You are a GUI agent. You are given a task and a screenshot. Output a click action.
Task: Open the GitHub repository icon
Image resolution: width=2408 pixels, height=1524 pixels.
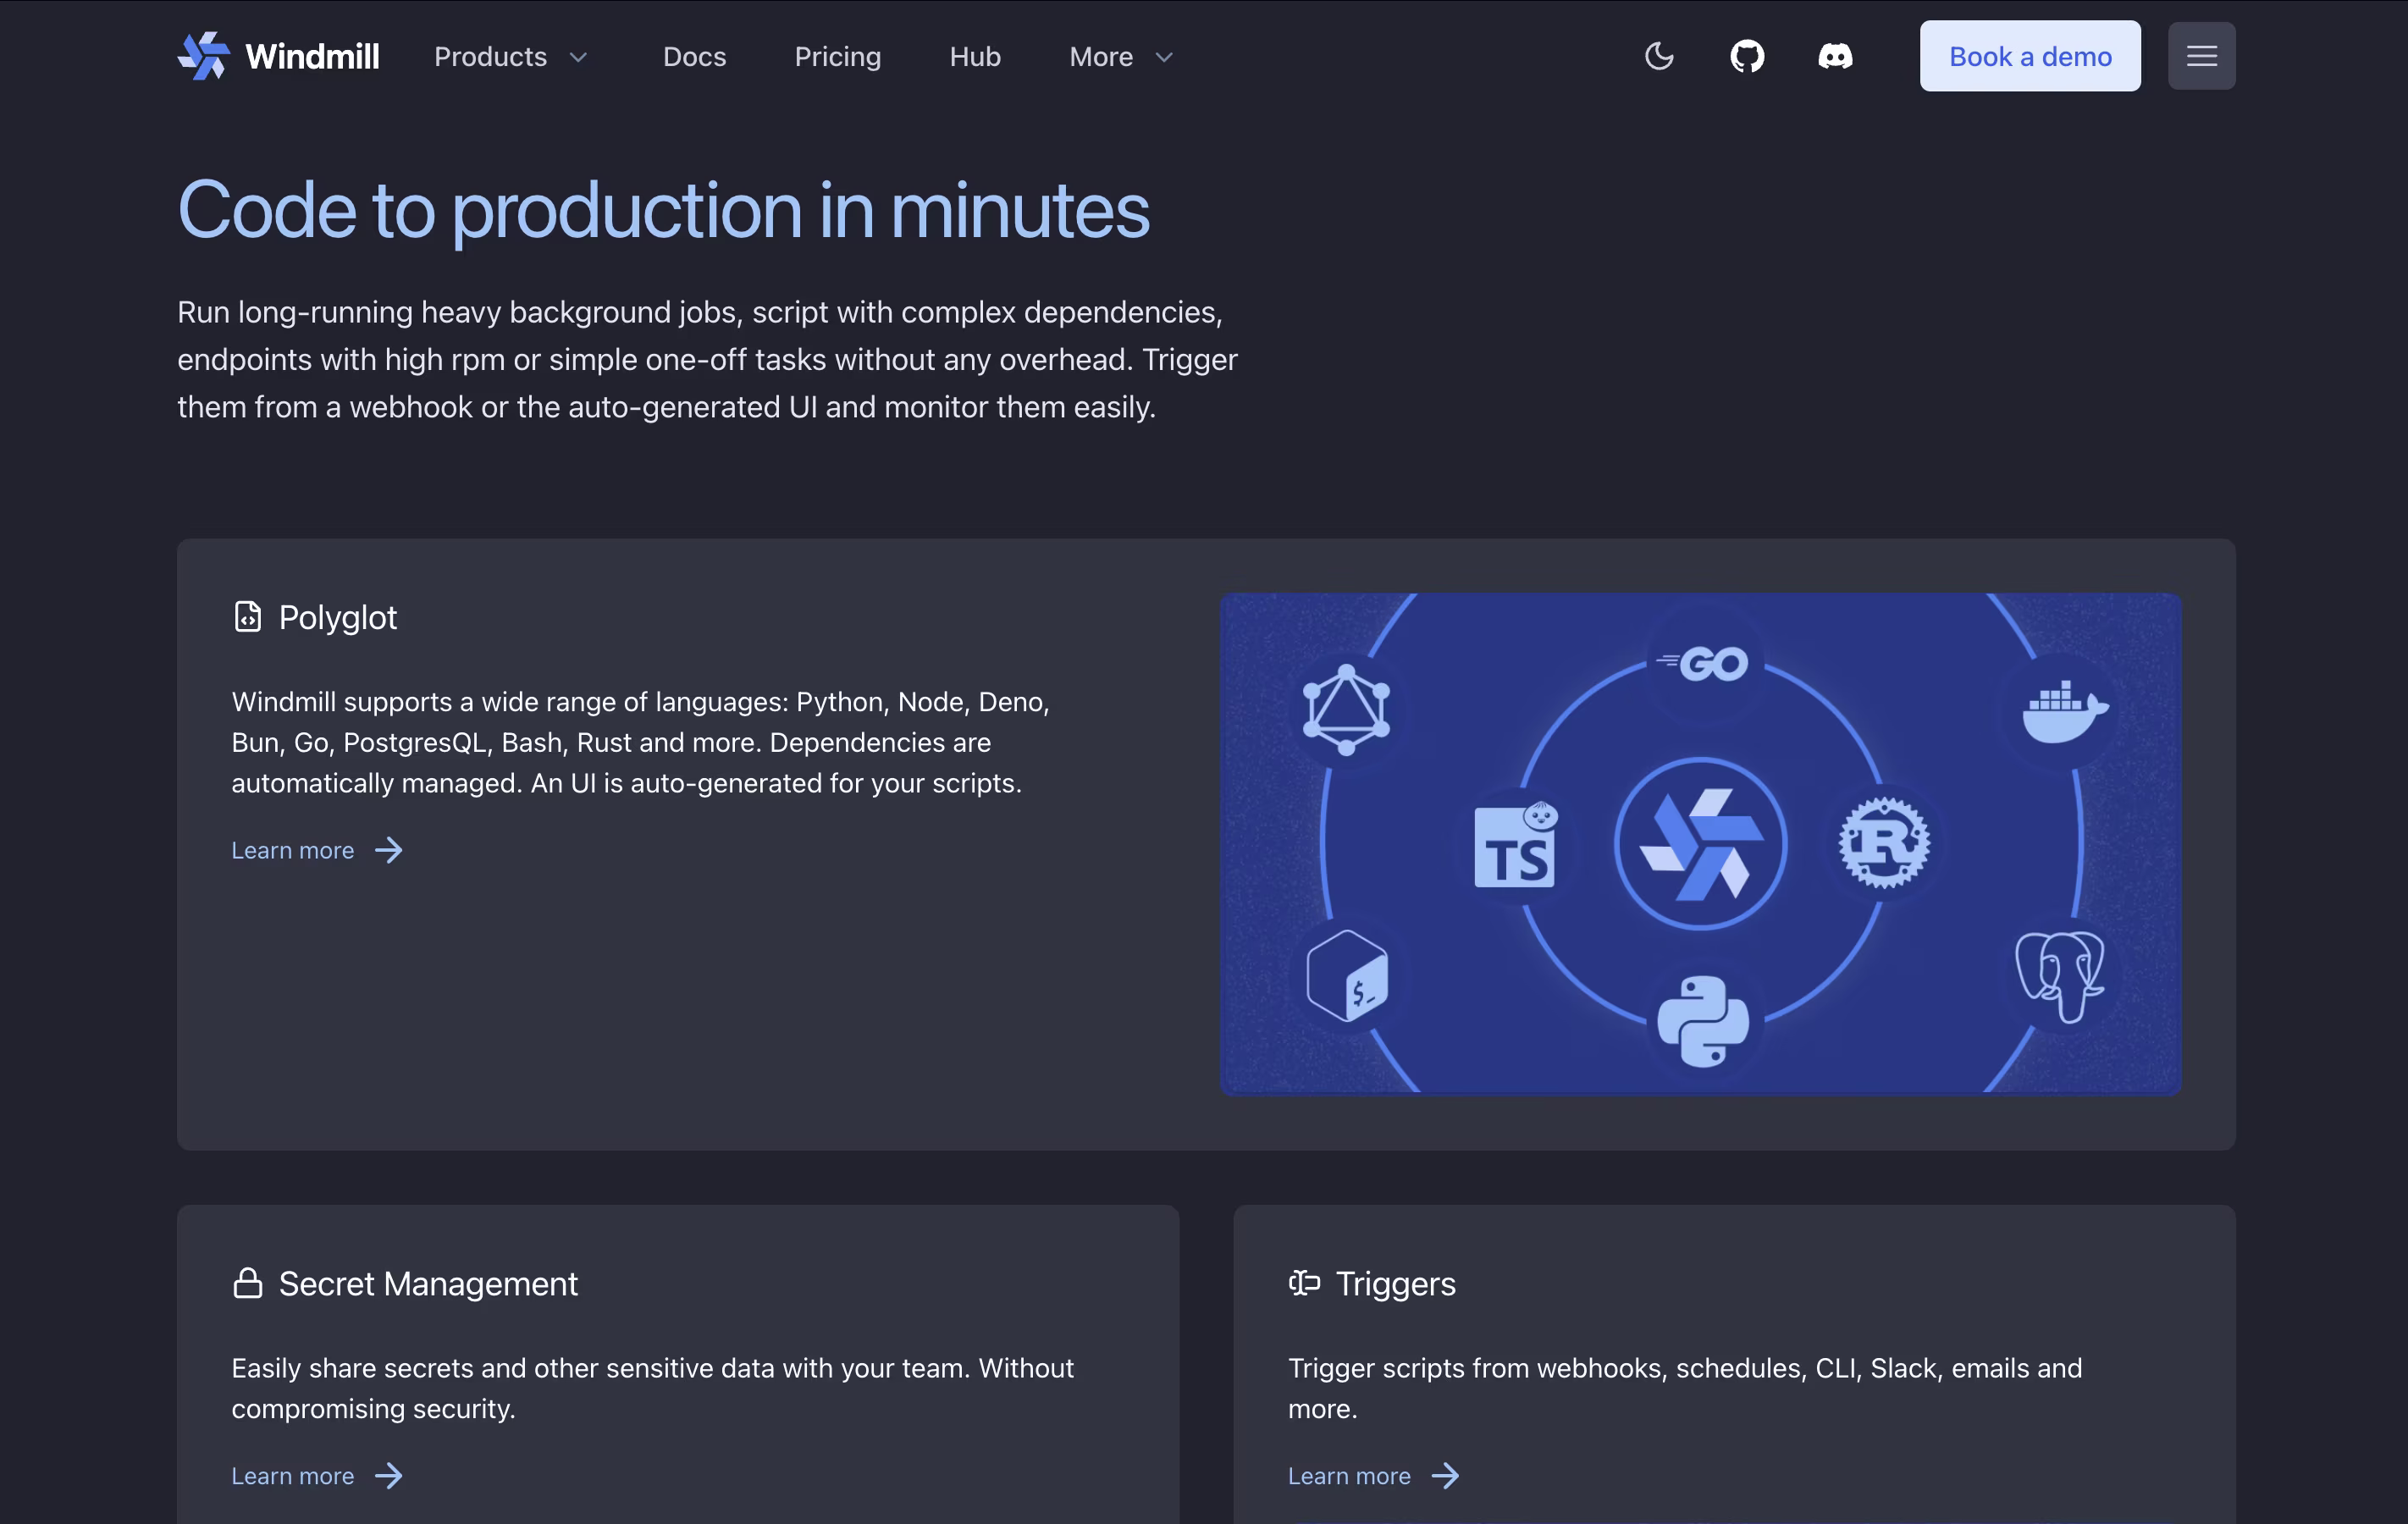click(1747, 56)
